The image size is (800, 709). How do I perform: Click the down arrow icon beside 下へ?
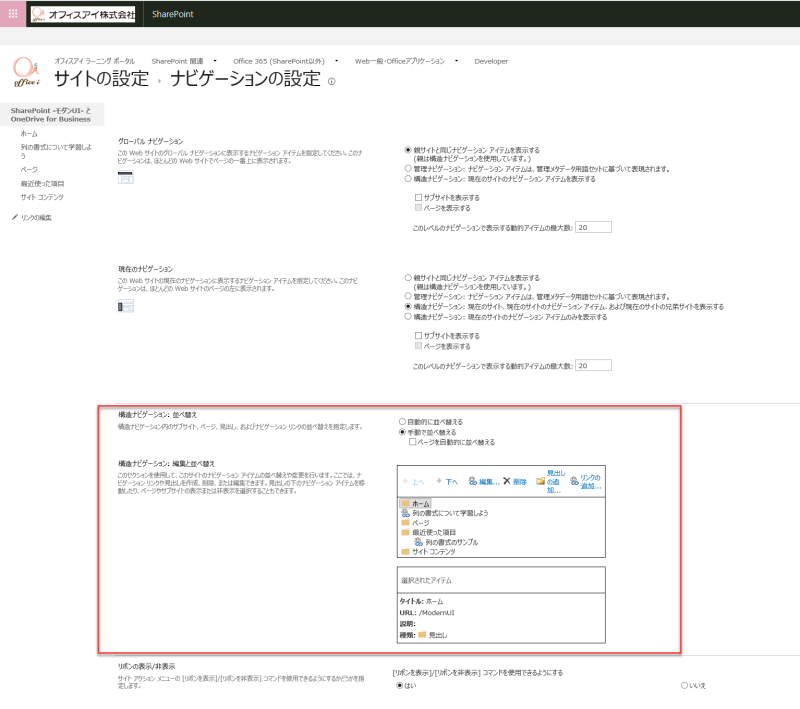pyautogui.click(x=439, y=481)
